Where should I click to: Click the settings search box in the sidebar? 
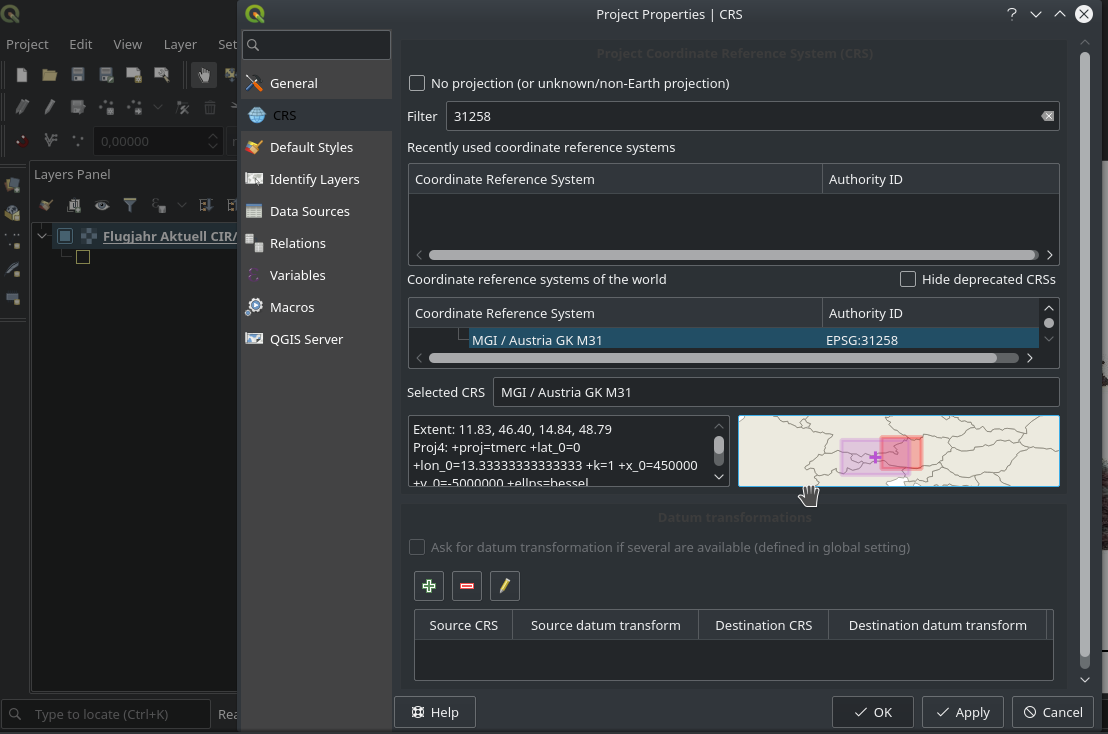pyautogui.click(x=317, y=45)
